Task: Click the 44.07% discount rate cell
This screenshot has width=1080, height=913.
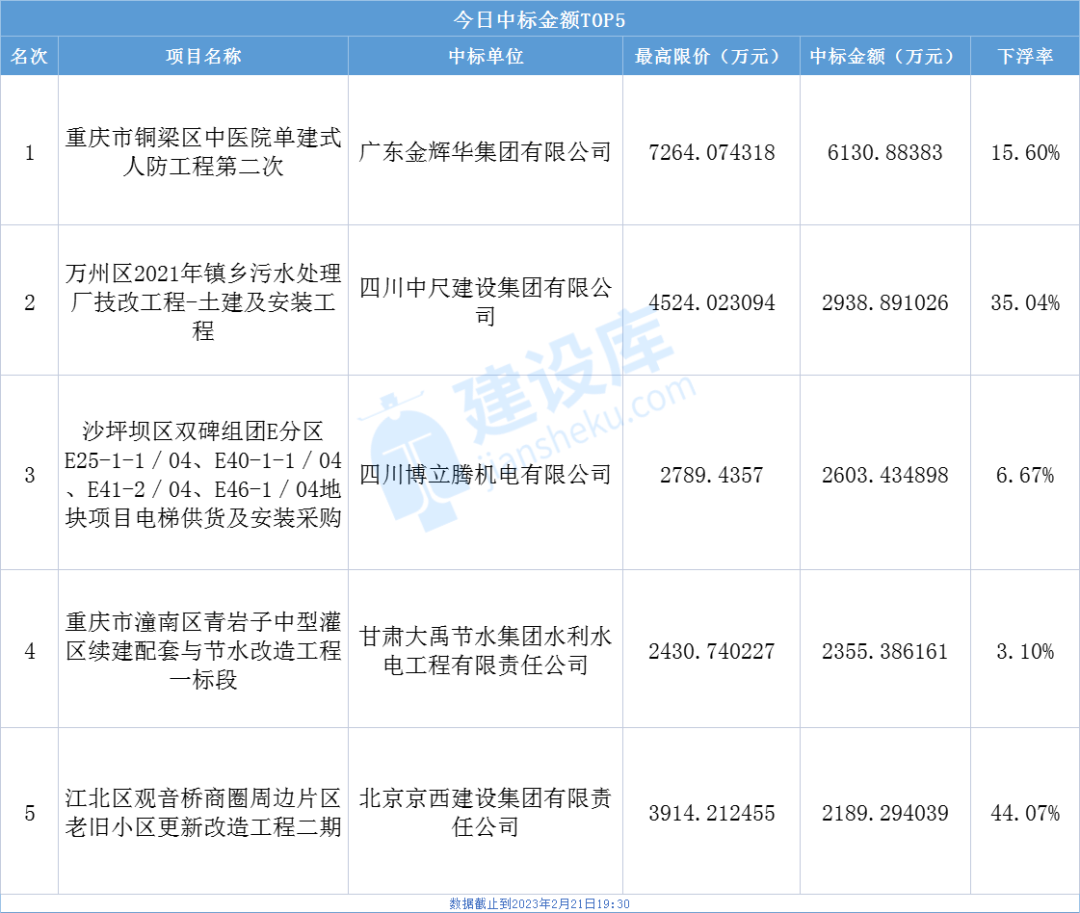Action: pyautogui.click(x=1025, y=814)
